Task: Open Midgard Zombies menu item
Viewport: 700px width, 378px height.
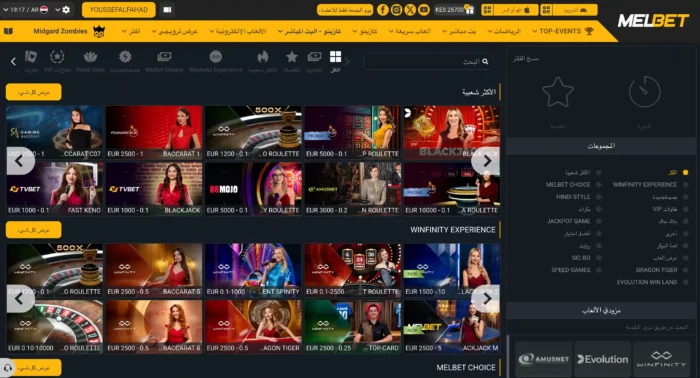Action: coord(60,31)
